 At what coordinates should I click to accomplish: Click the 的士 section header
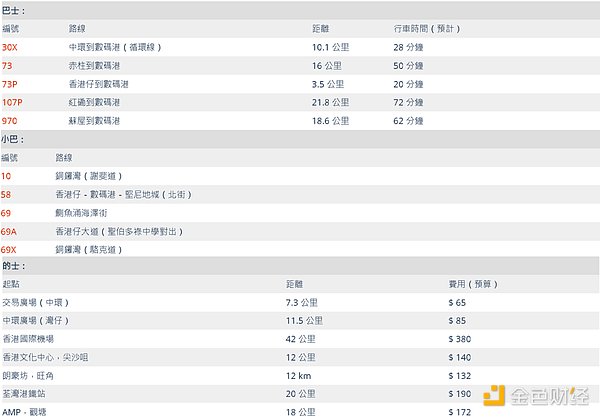(14, 267)
